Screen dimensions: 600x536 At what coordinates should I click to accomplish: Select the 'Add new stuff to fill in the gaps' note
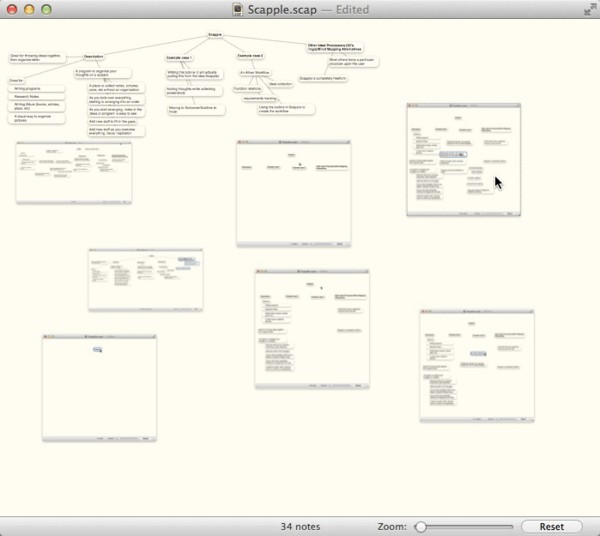point(112,122)
